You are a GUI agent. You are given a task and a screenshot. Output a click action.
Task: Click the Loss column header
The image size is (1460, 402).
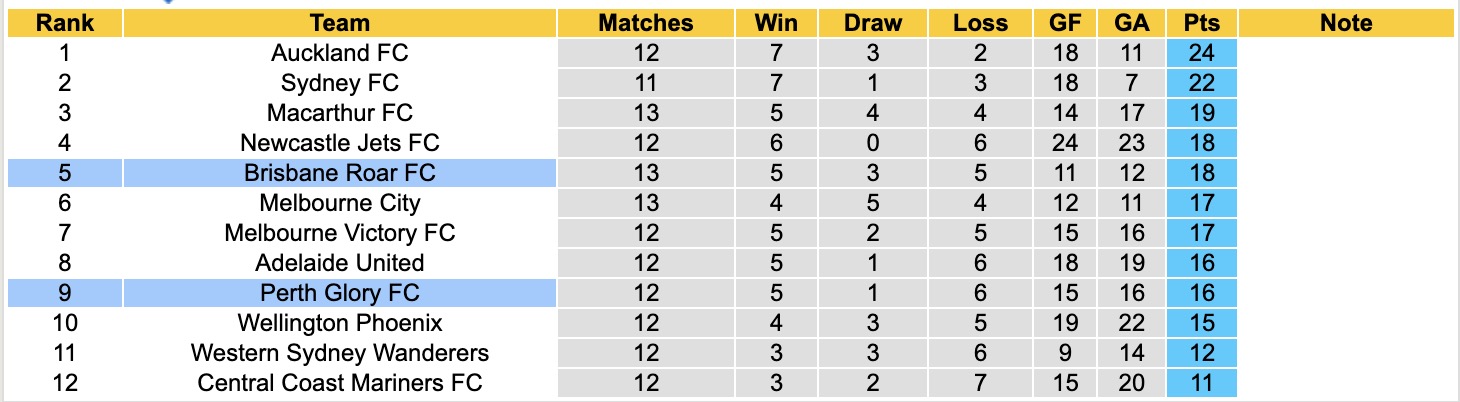point(980,23)
